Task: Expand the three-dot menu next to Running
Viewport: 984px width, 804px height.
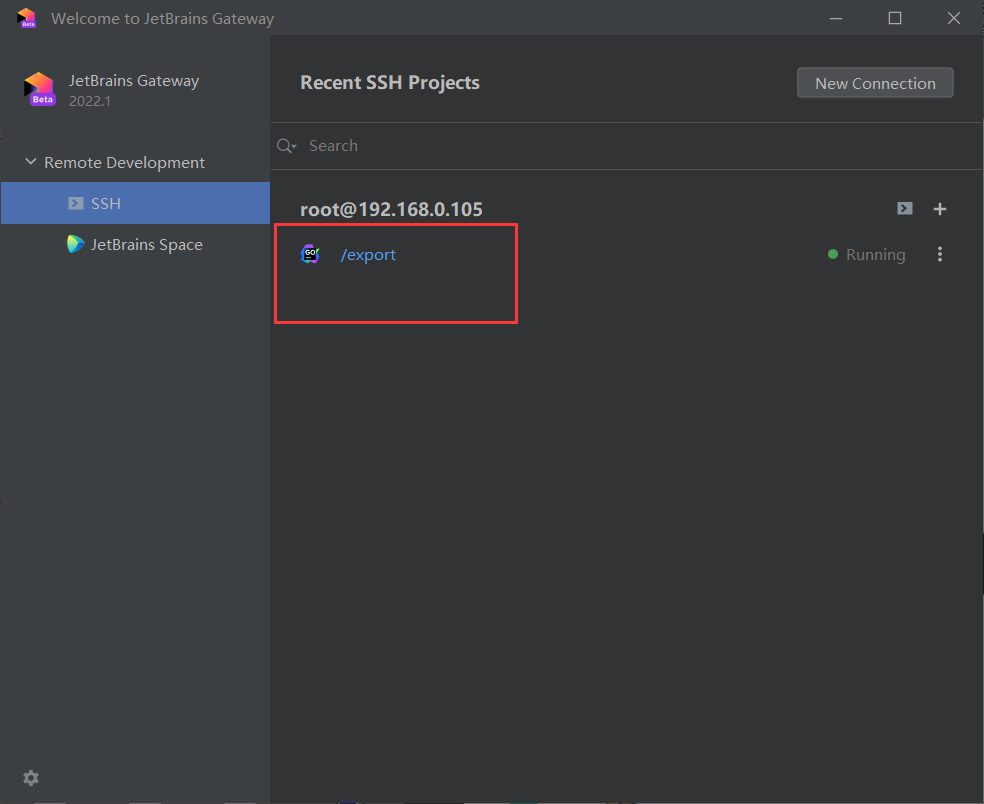Action: [939, 254]
